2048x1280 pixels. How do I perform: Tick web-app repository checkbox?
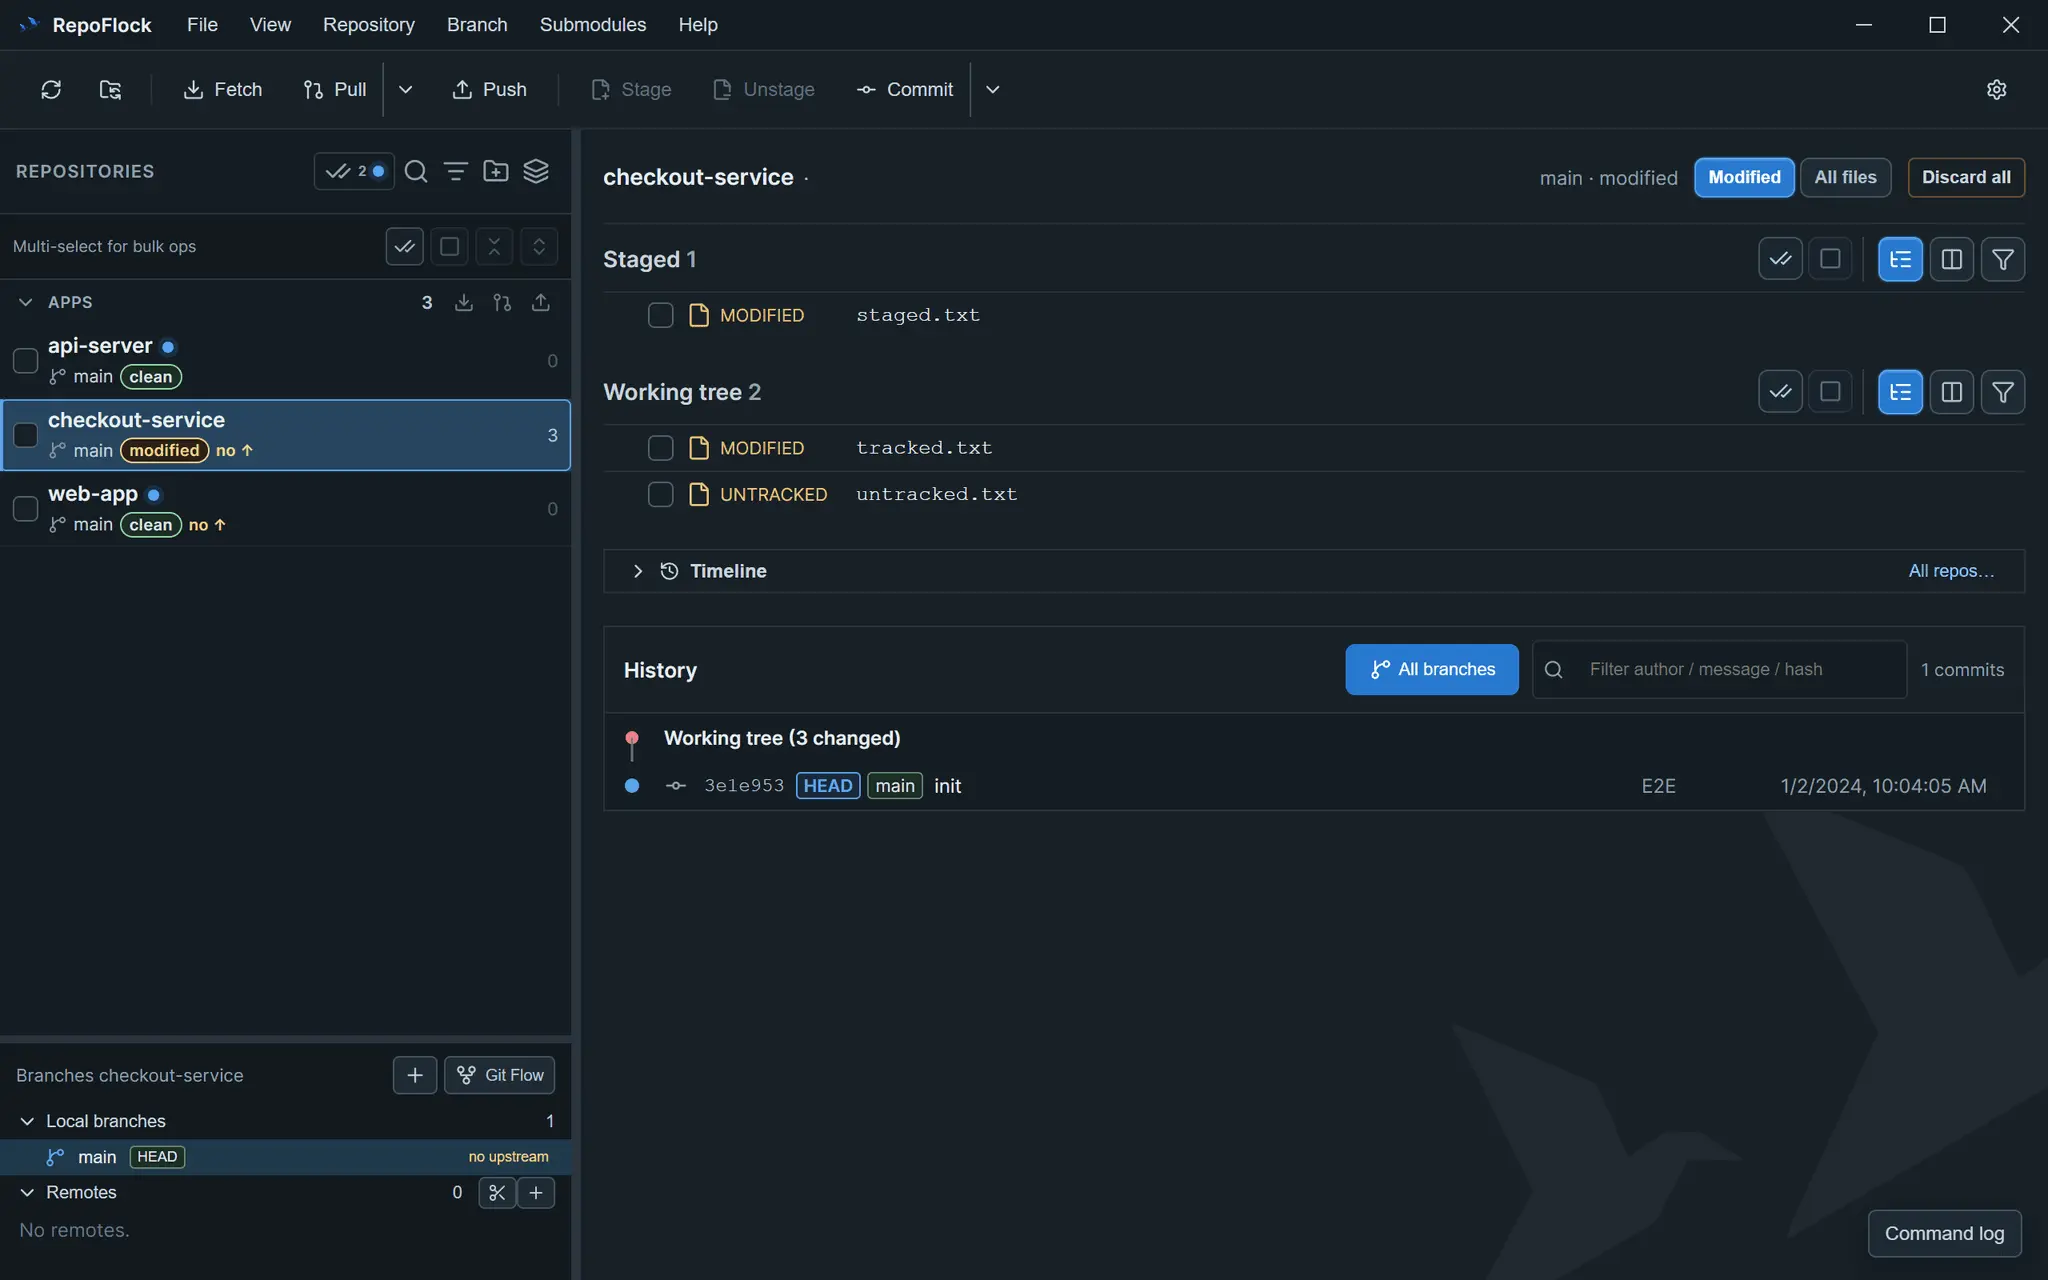pos(25,509)
